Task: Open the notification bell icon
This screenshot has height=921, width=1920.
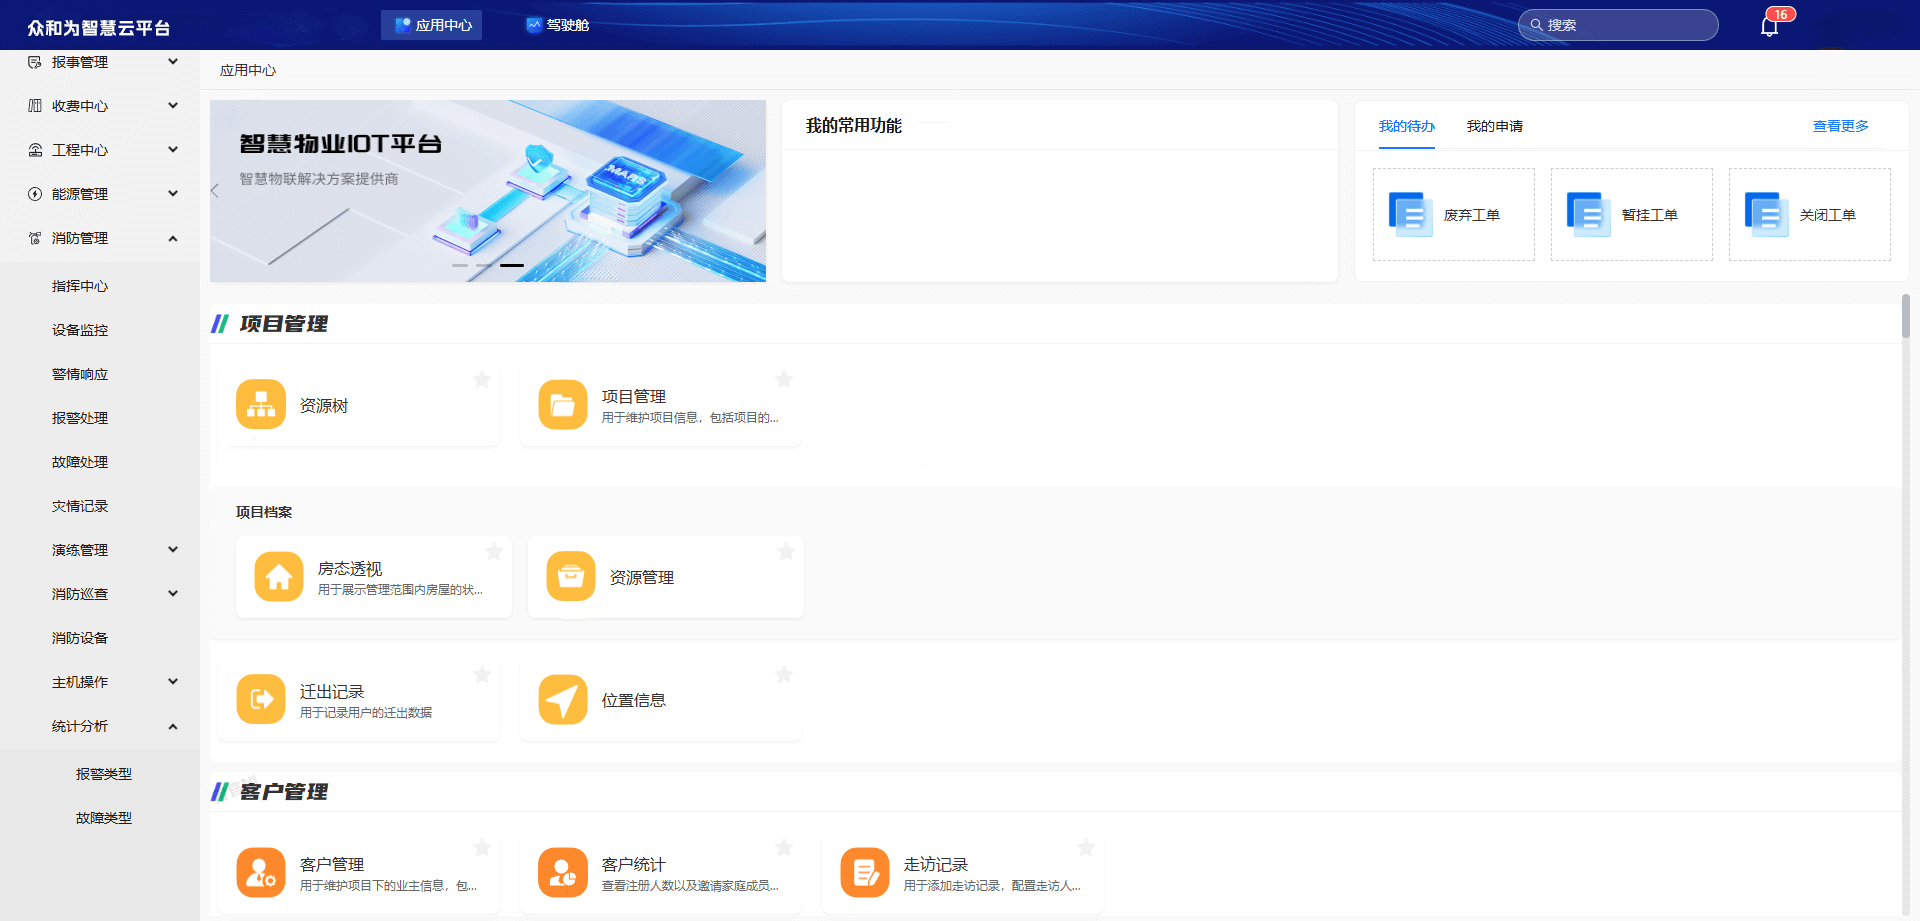Action: tap(1769, 26)
